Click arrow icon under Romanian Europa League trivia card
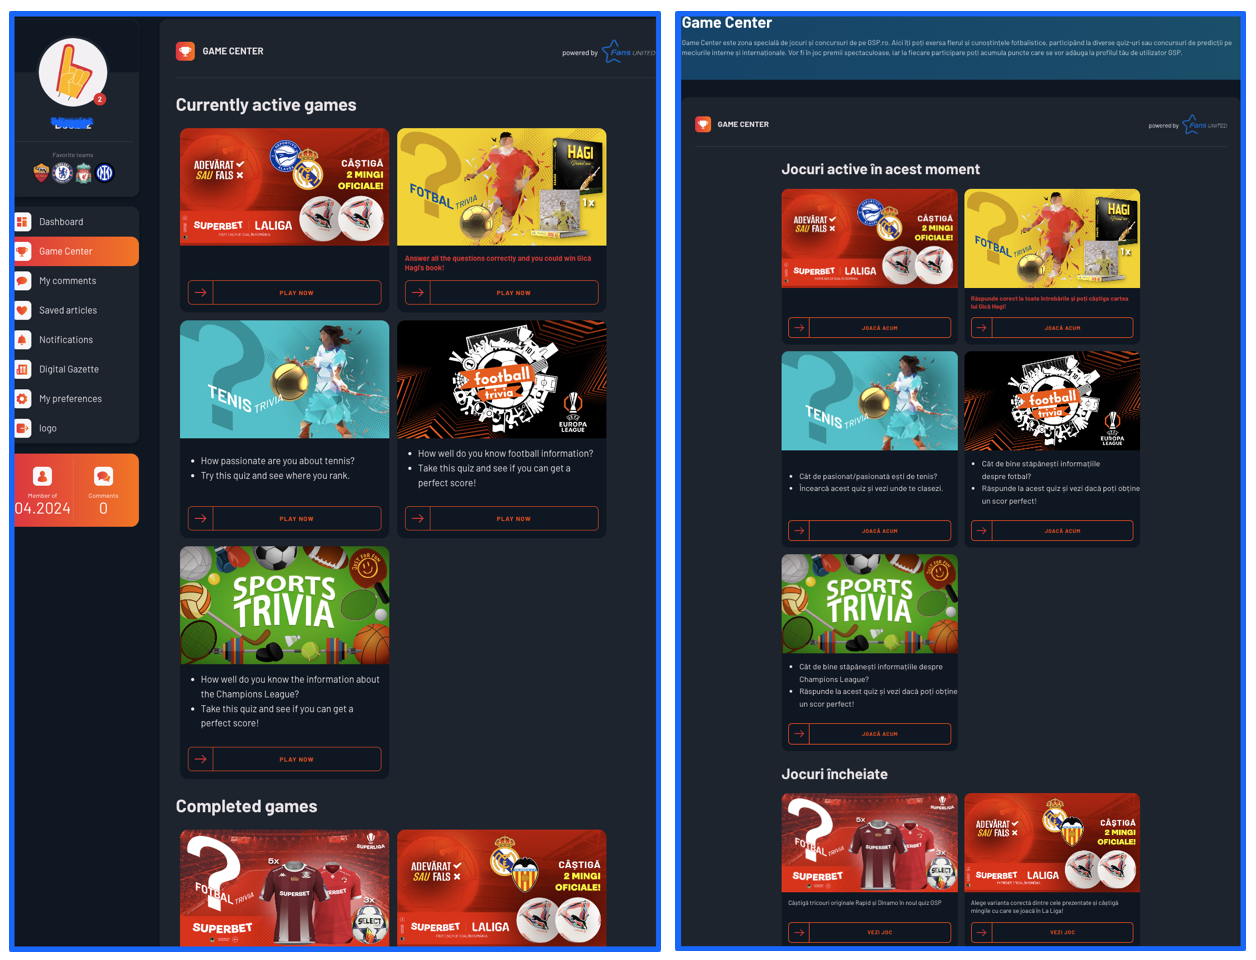 point(981,531)
